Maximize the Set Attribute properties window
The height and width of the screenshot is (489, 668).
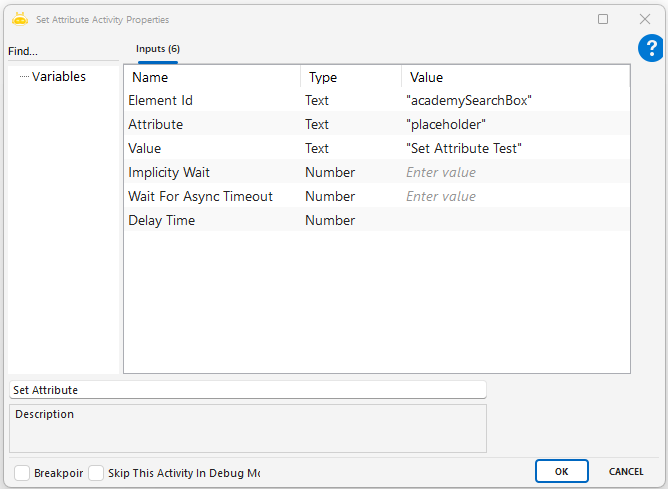tap(603, 19)
